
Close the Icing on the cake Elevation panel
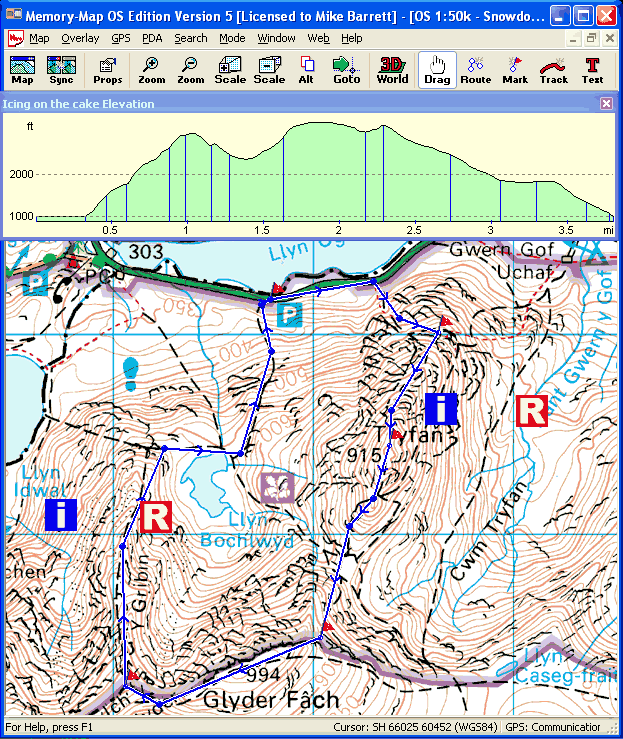point(607,104)
